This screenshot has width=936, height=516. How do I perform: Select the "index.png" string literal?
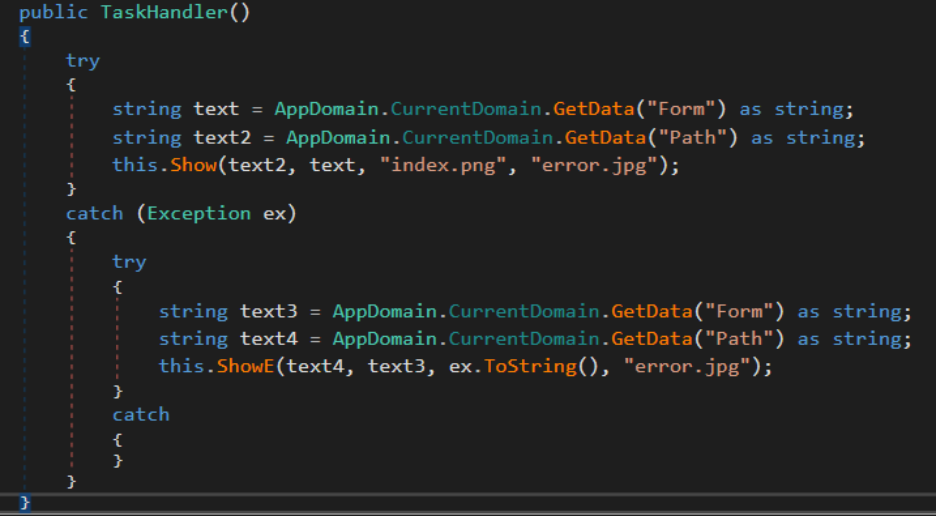tap(427, 165)
